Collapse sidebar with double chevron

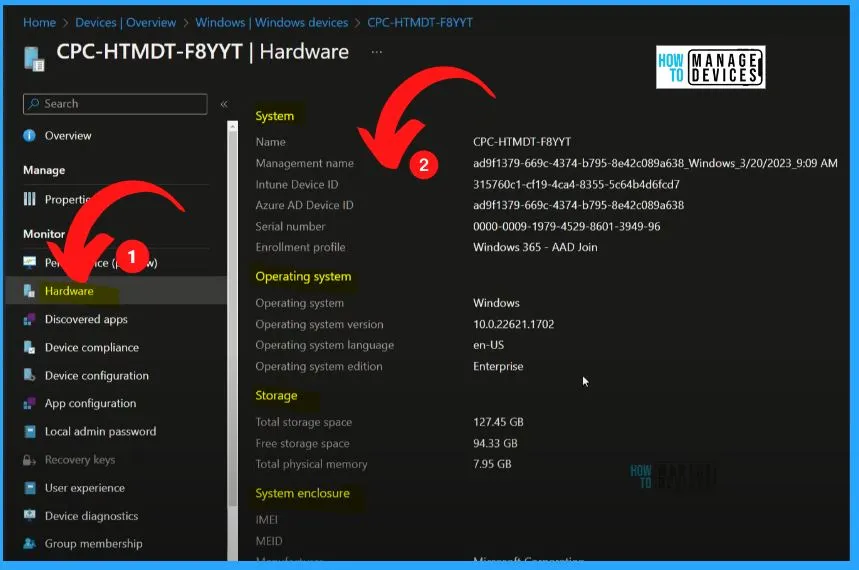[x=224, y=104]
